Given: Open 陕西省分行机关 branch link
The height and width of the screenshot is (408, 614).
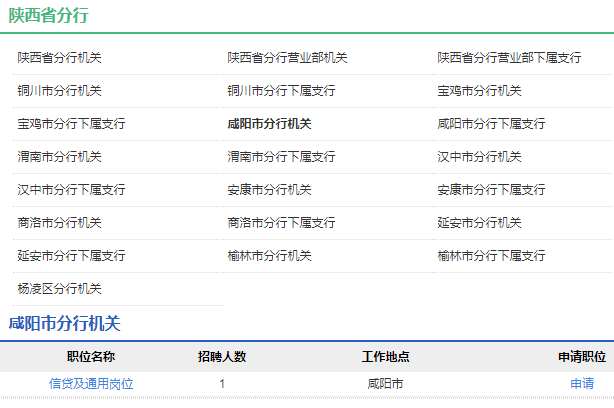Looking at the screenshot, I should 59,58.
